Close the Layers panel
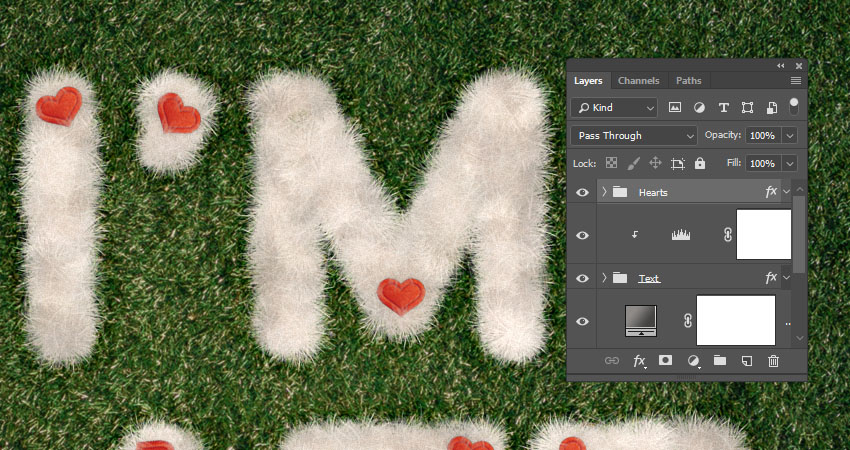850x450 pixels. point(799,66)
